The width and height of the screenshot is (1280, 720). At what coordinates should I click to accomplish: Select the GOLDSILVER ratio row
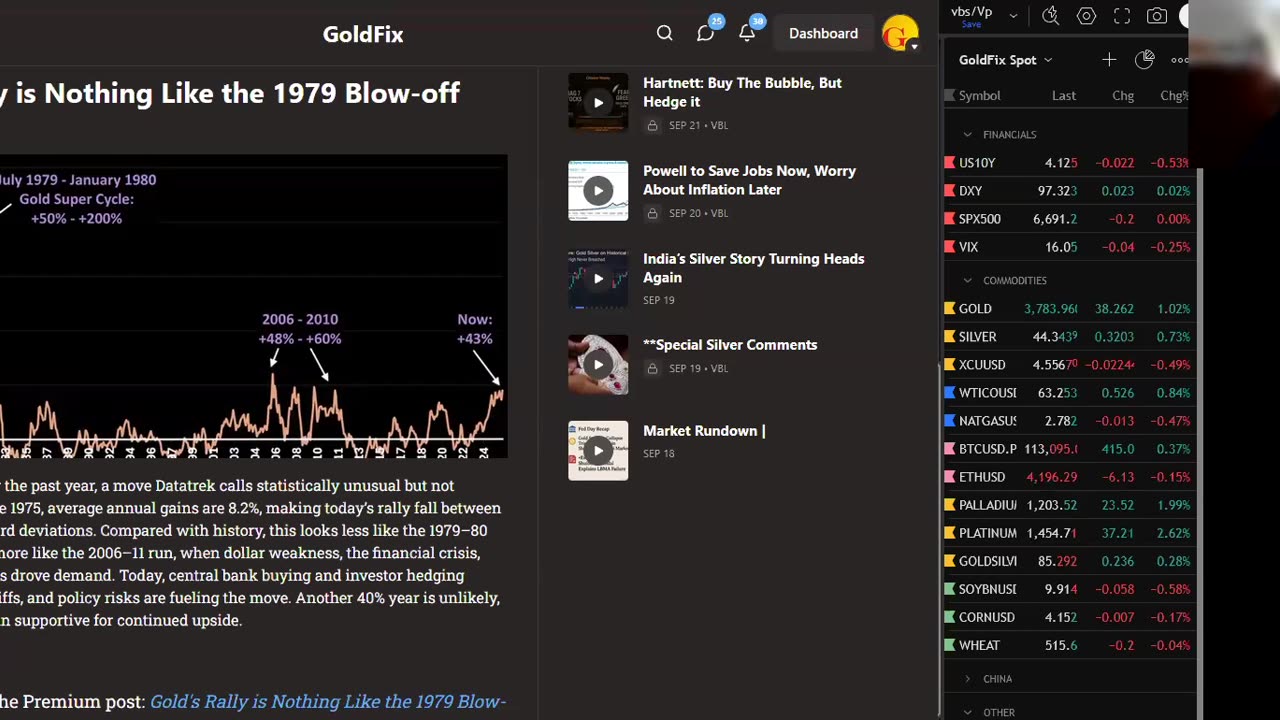[1068, 561]
